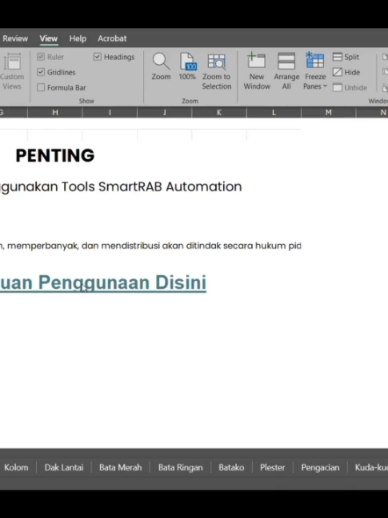Open the Help ribbon tab

78,39
